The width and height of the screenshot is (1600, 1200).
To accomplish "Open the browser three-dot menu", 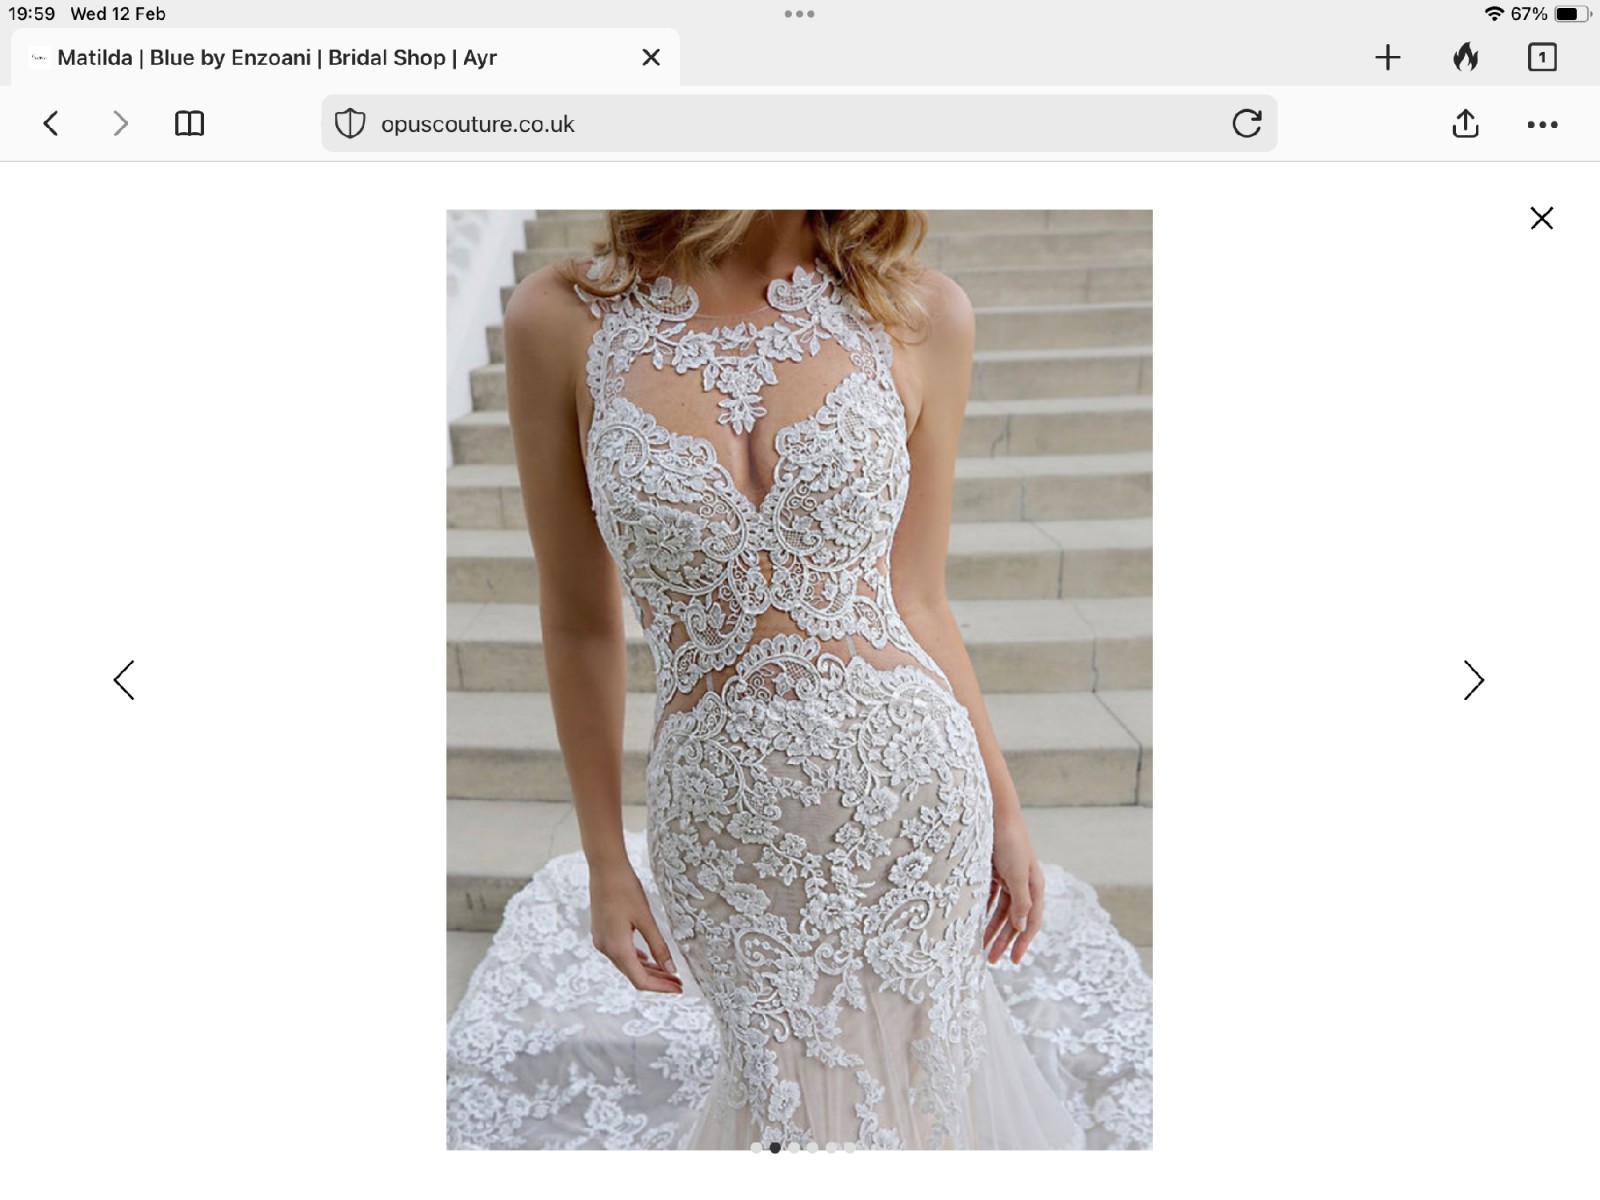I will coord(1542,124).
